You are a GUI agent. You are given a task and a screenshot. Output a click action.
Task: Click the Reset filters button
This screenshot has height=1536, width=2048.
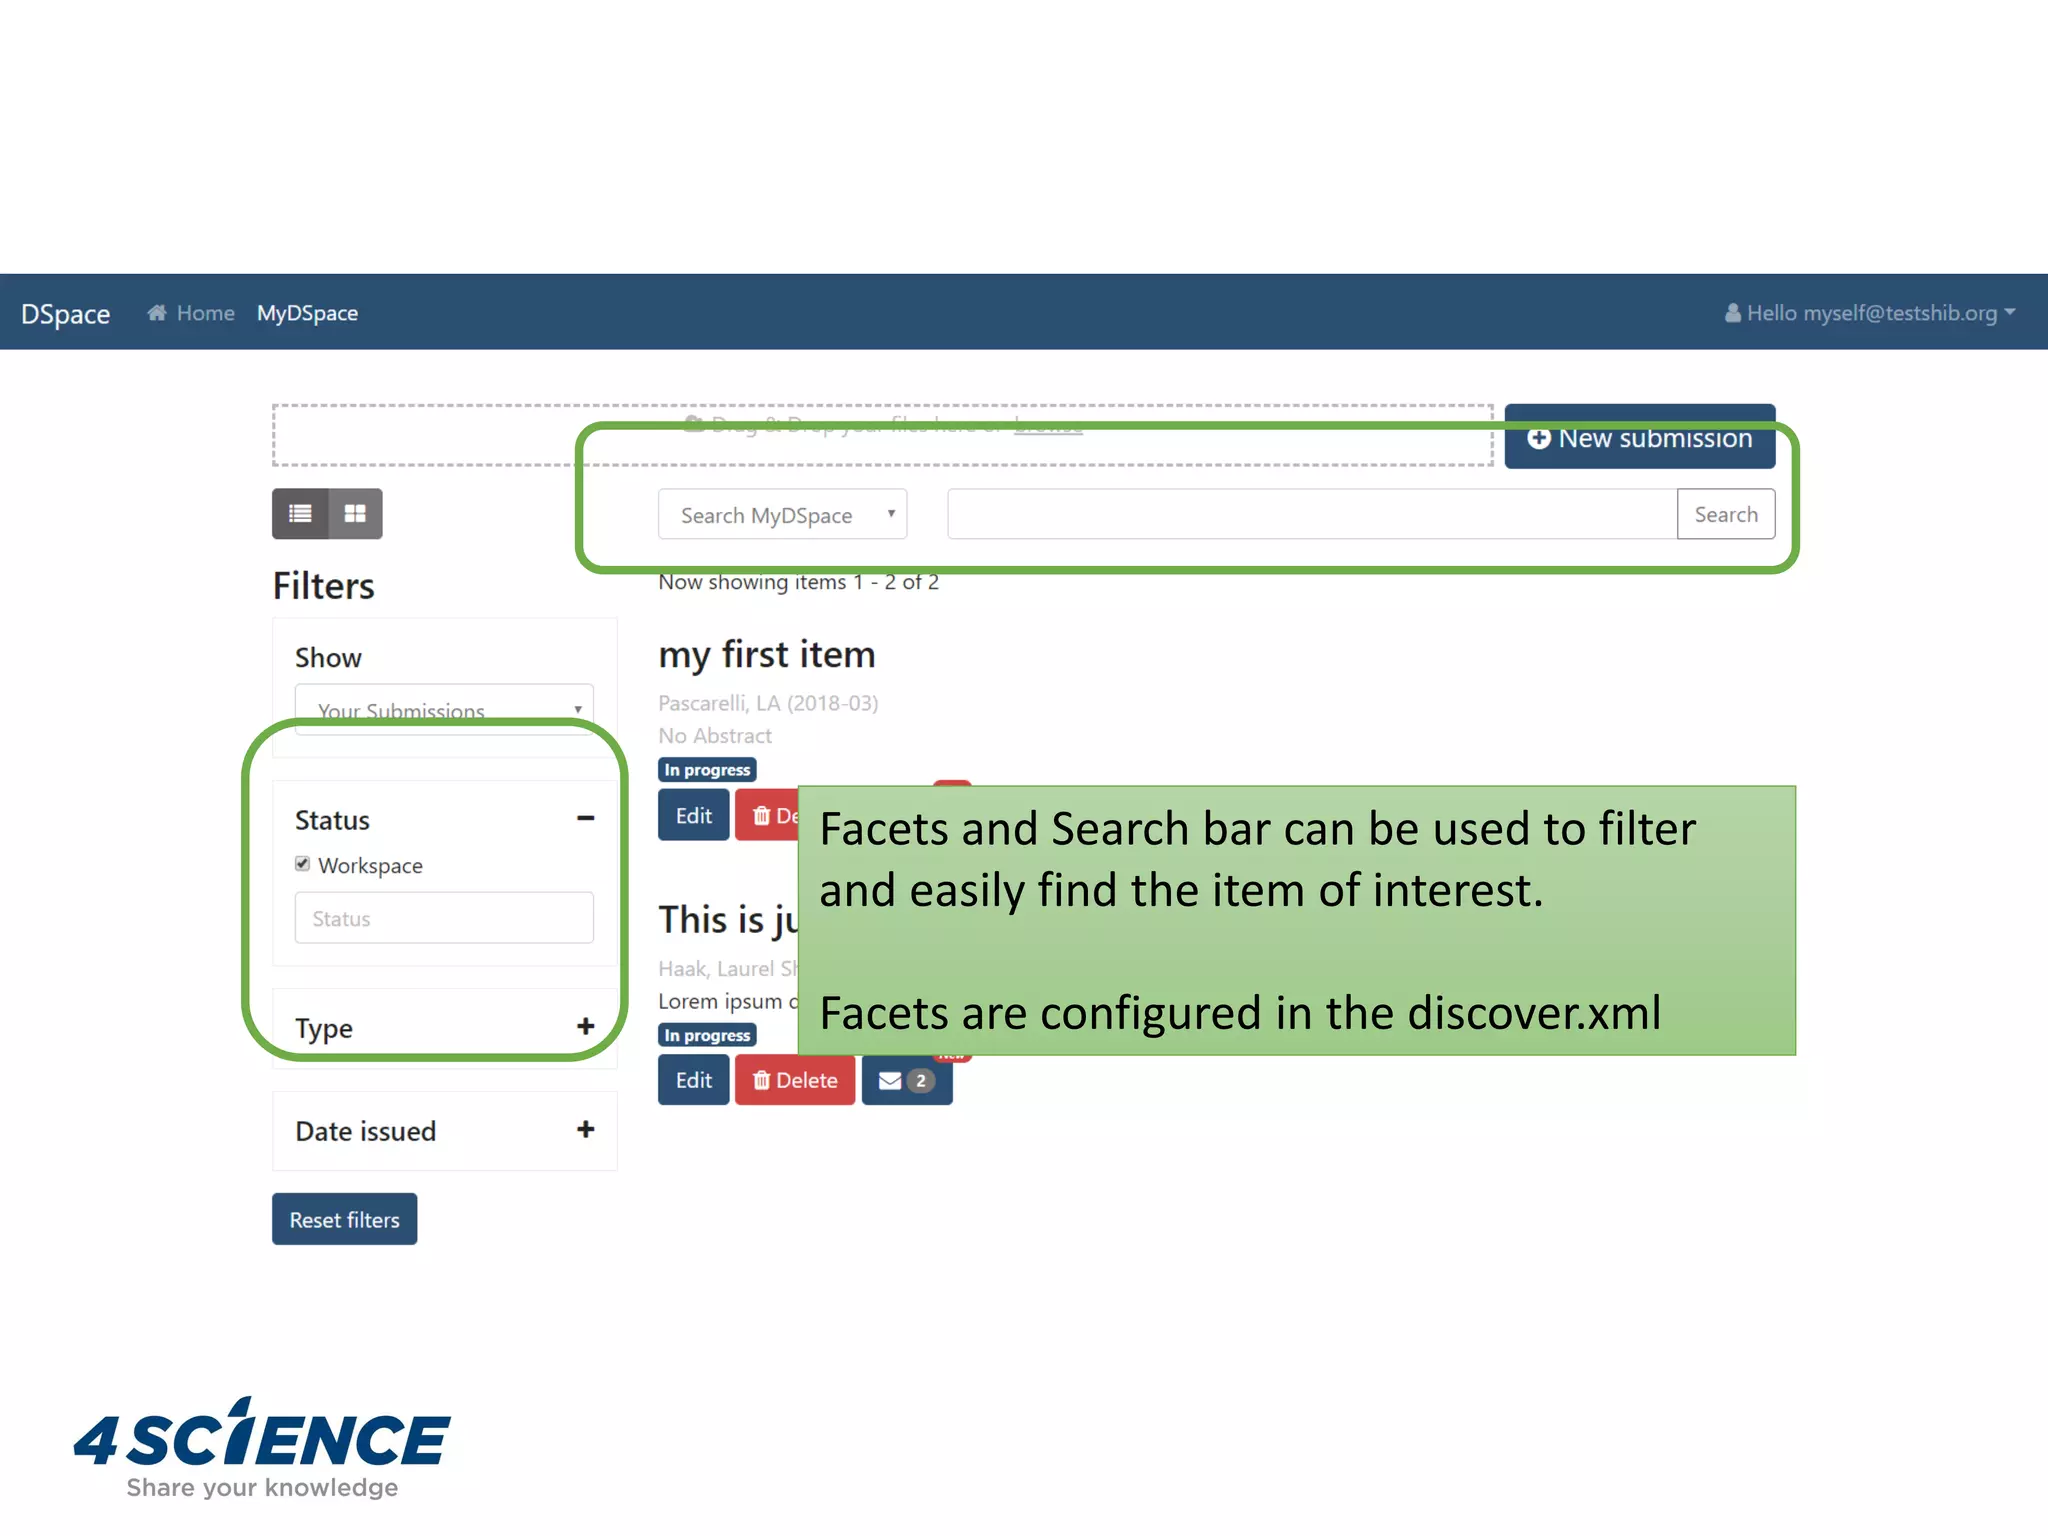[x=345, y=1219]
